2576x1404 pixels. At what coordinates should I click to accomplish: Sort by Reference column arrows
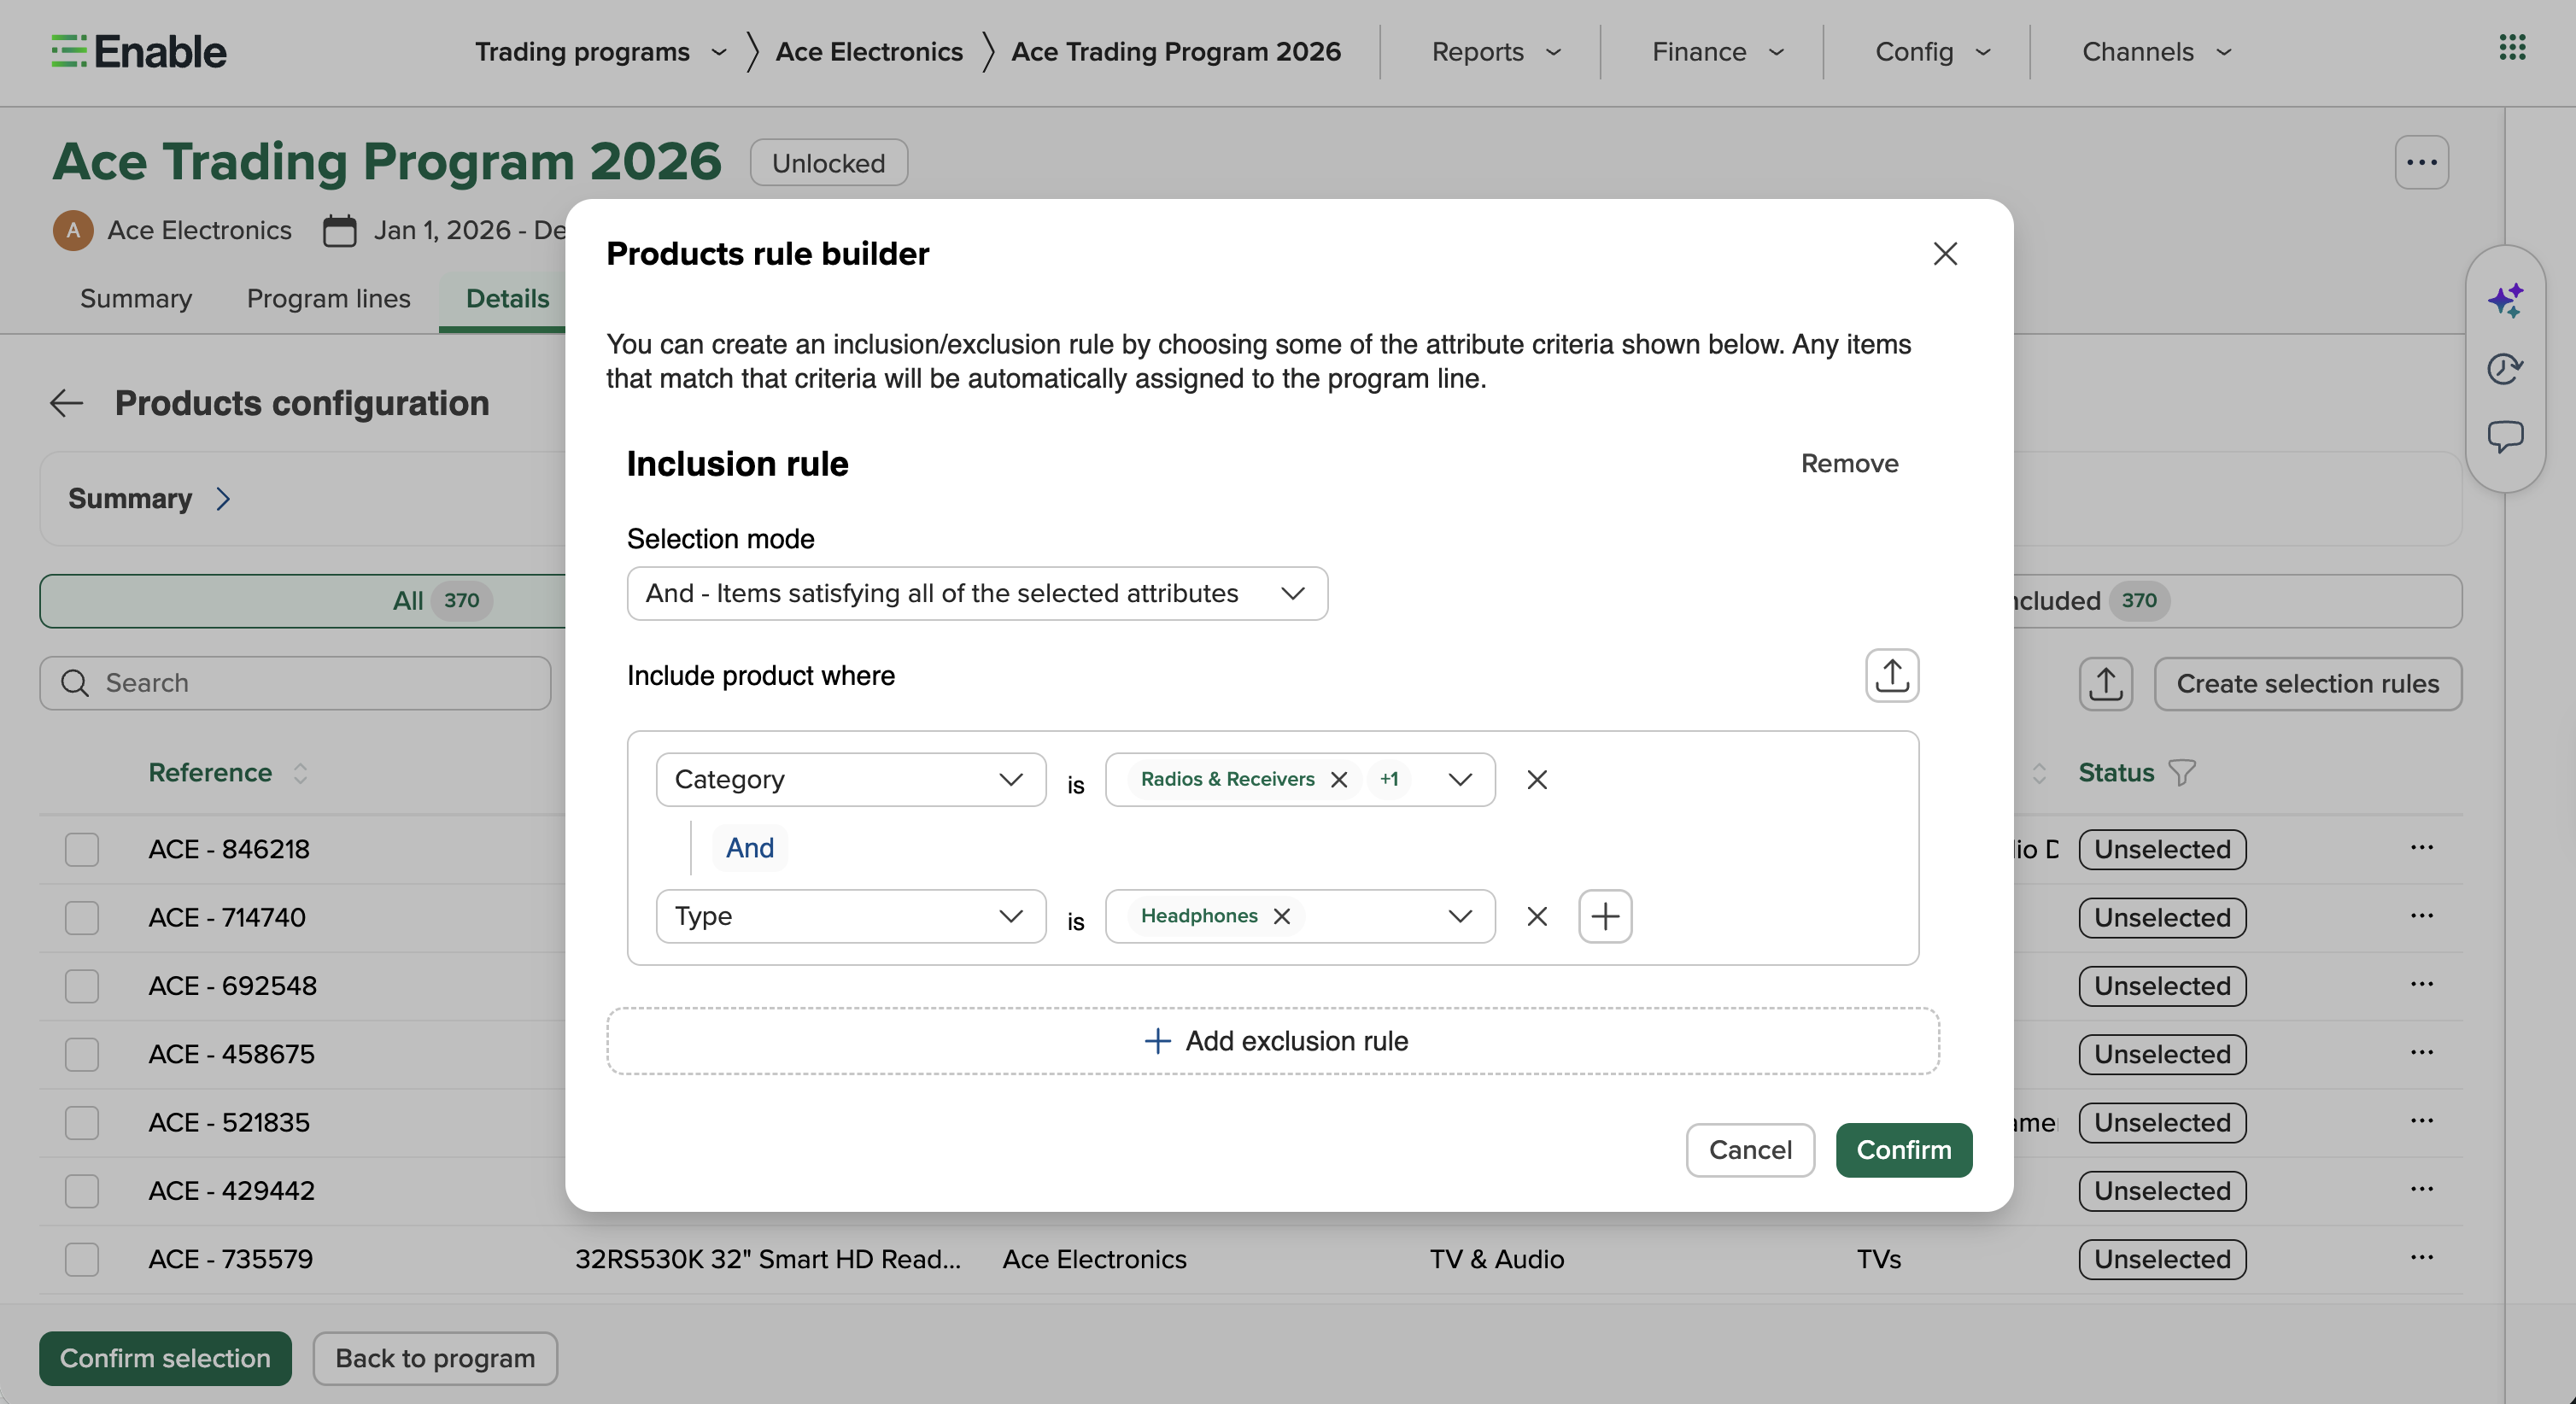[x=300, y=773]
